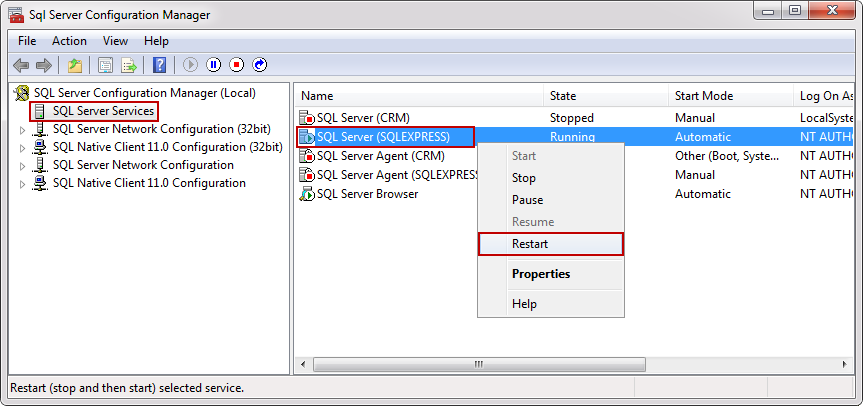This screenshot has height=406, width=863.
Task: Sort by the State column header
Action: 606,96
